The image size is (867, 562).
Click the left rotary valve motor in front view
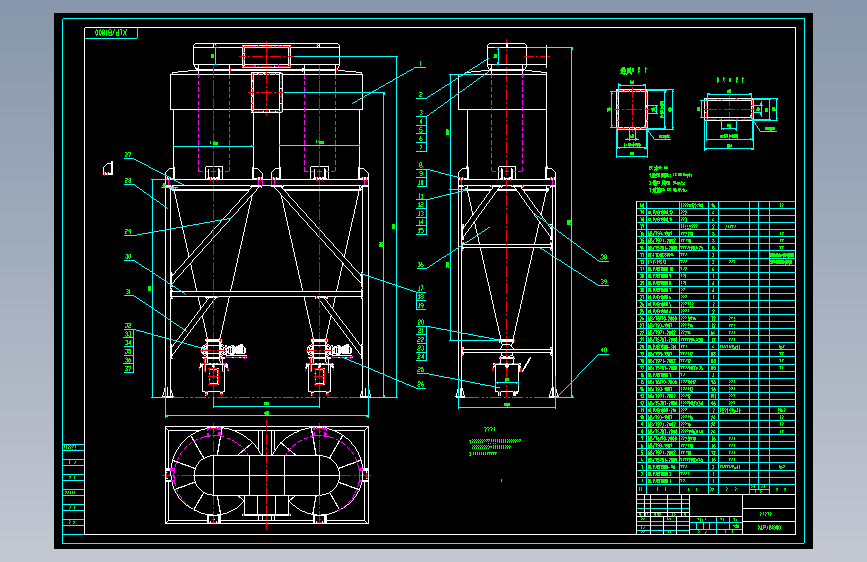click(235, 350)
